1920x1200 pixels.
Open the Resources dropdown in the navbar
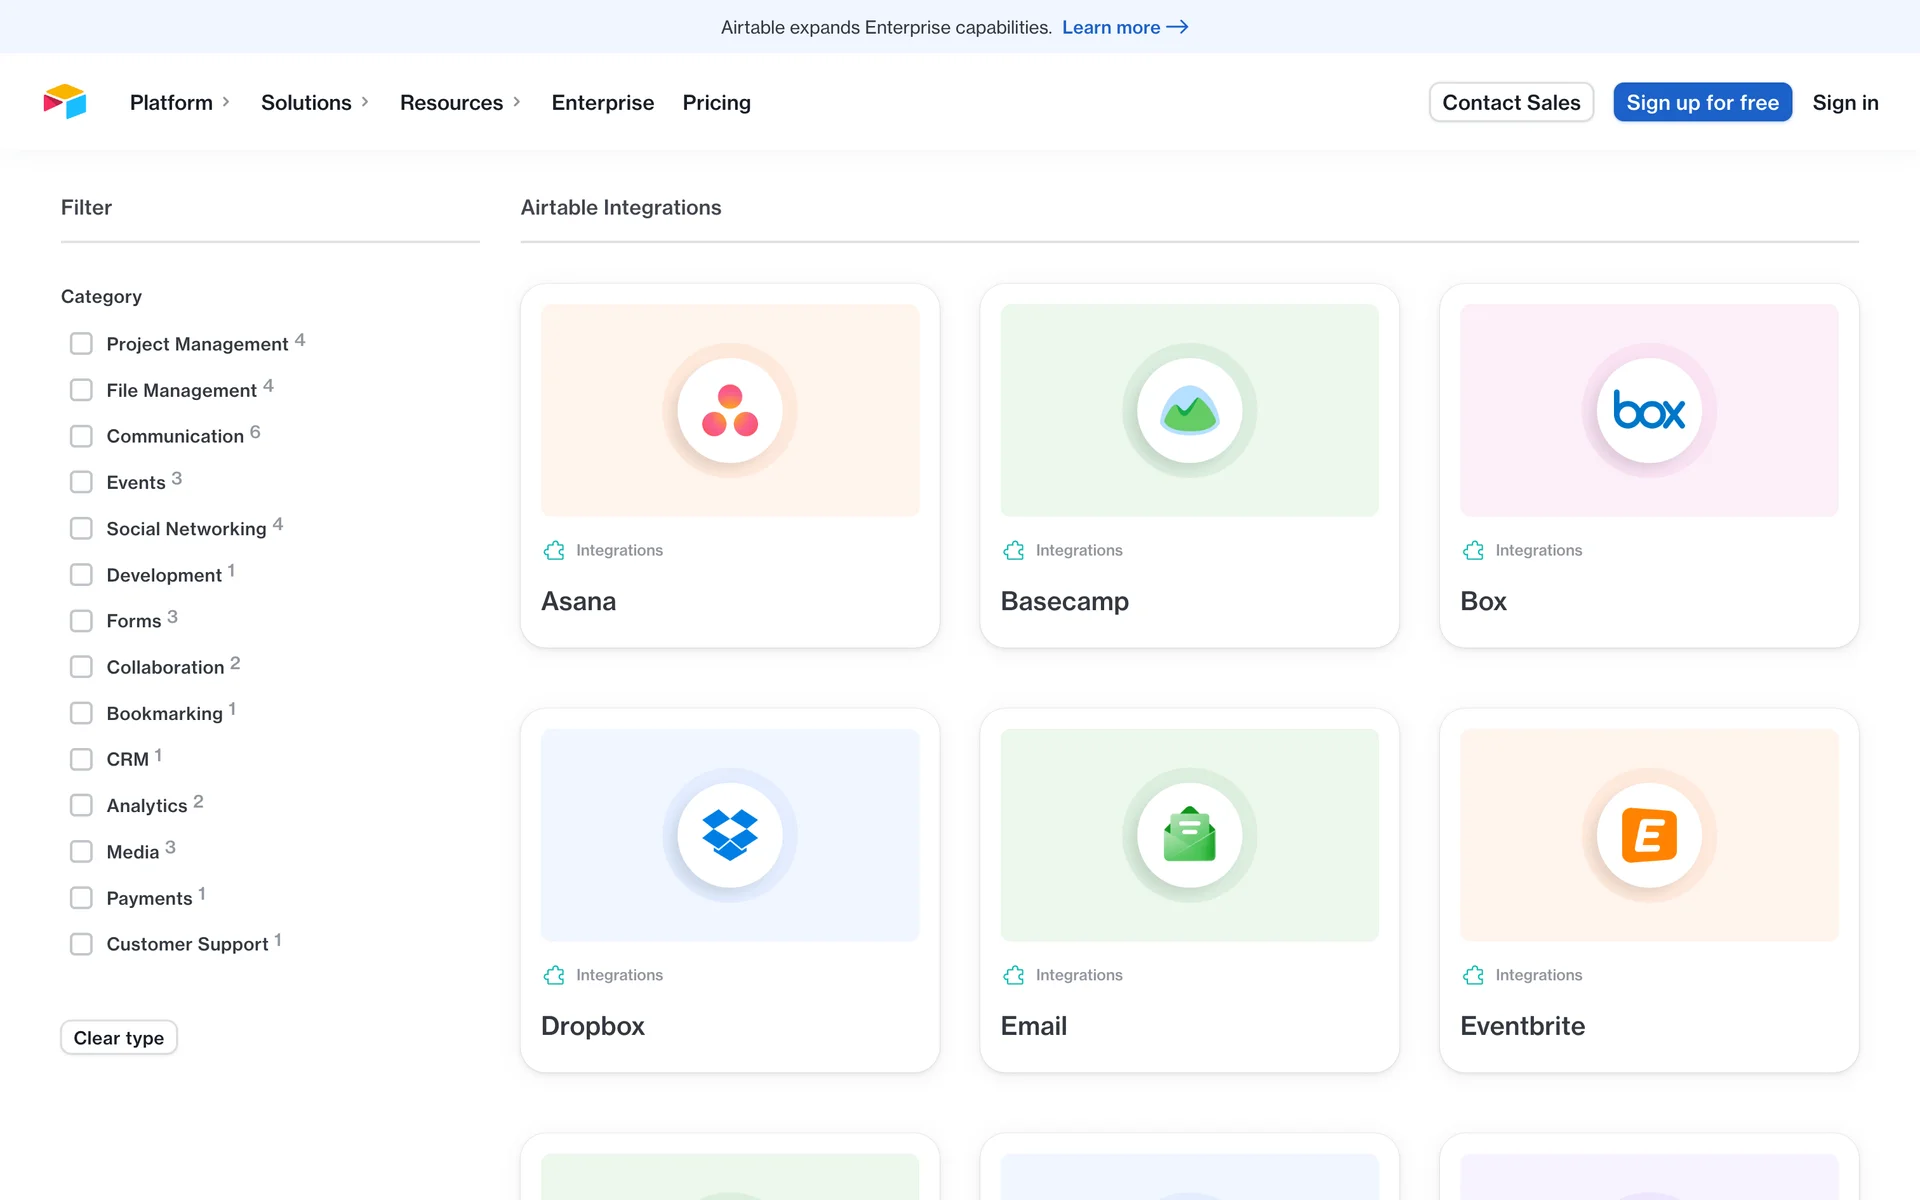point(460,102)
